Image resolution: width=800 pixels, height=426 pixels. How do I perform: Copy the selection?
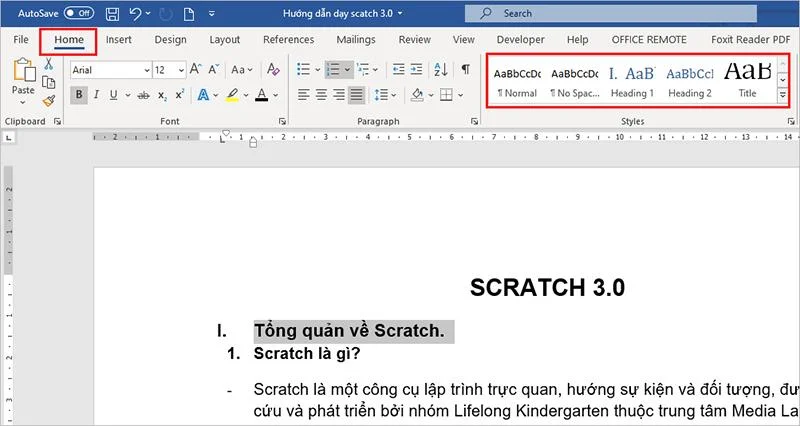(48, 82)
